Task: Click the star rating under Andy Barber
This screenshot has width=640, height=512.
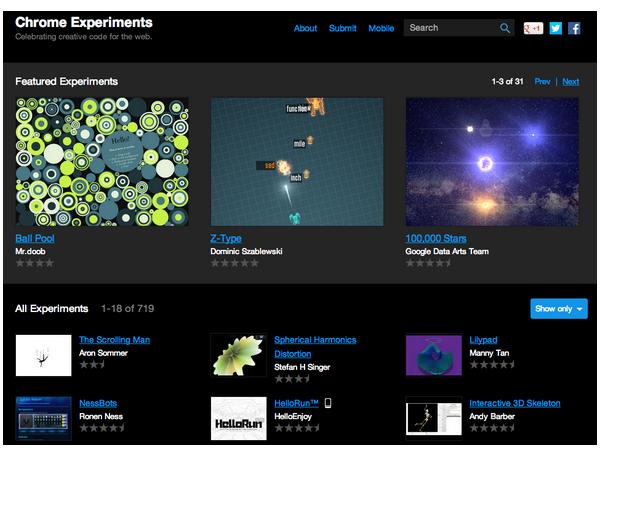Action: [492, 428]
